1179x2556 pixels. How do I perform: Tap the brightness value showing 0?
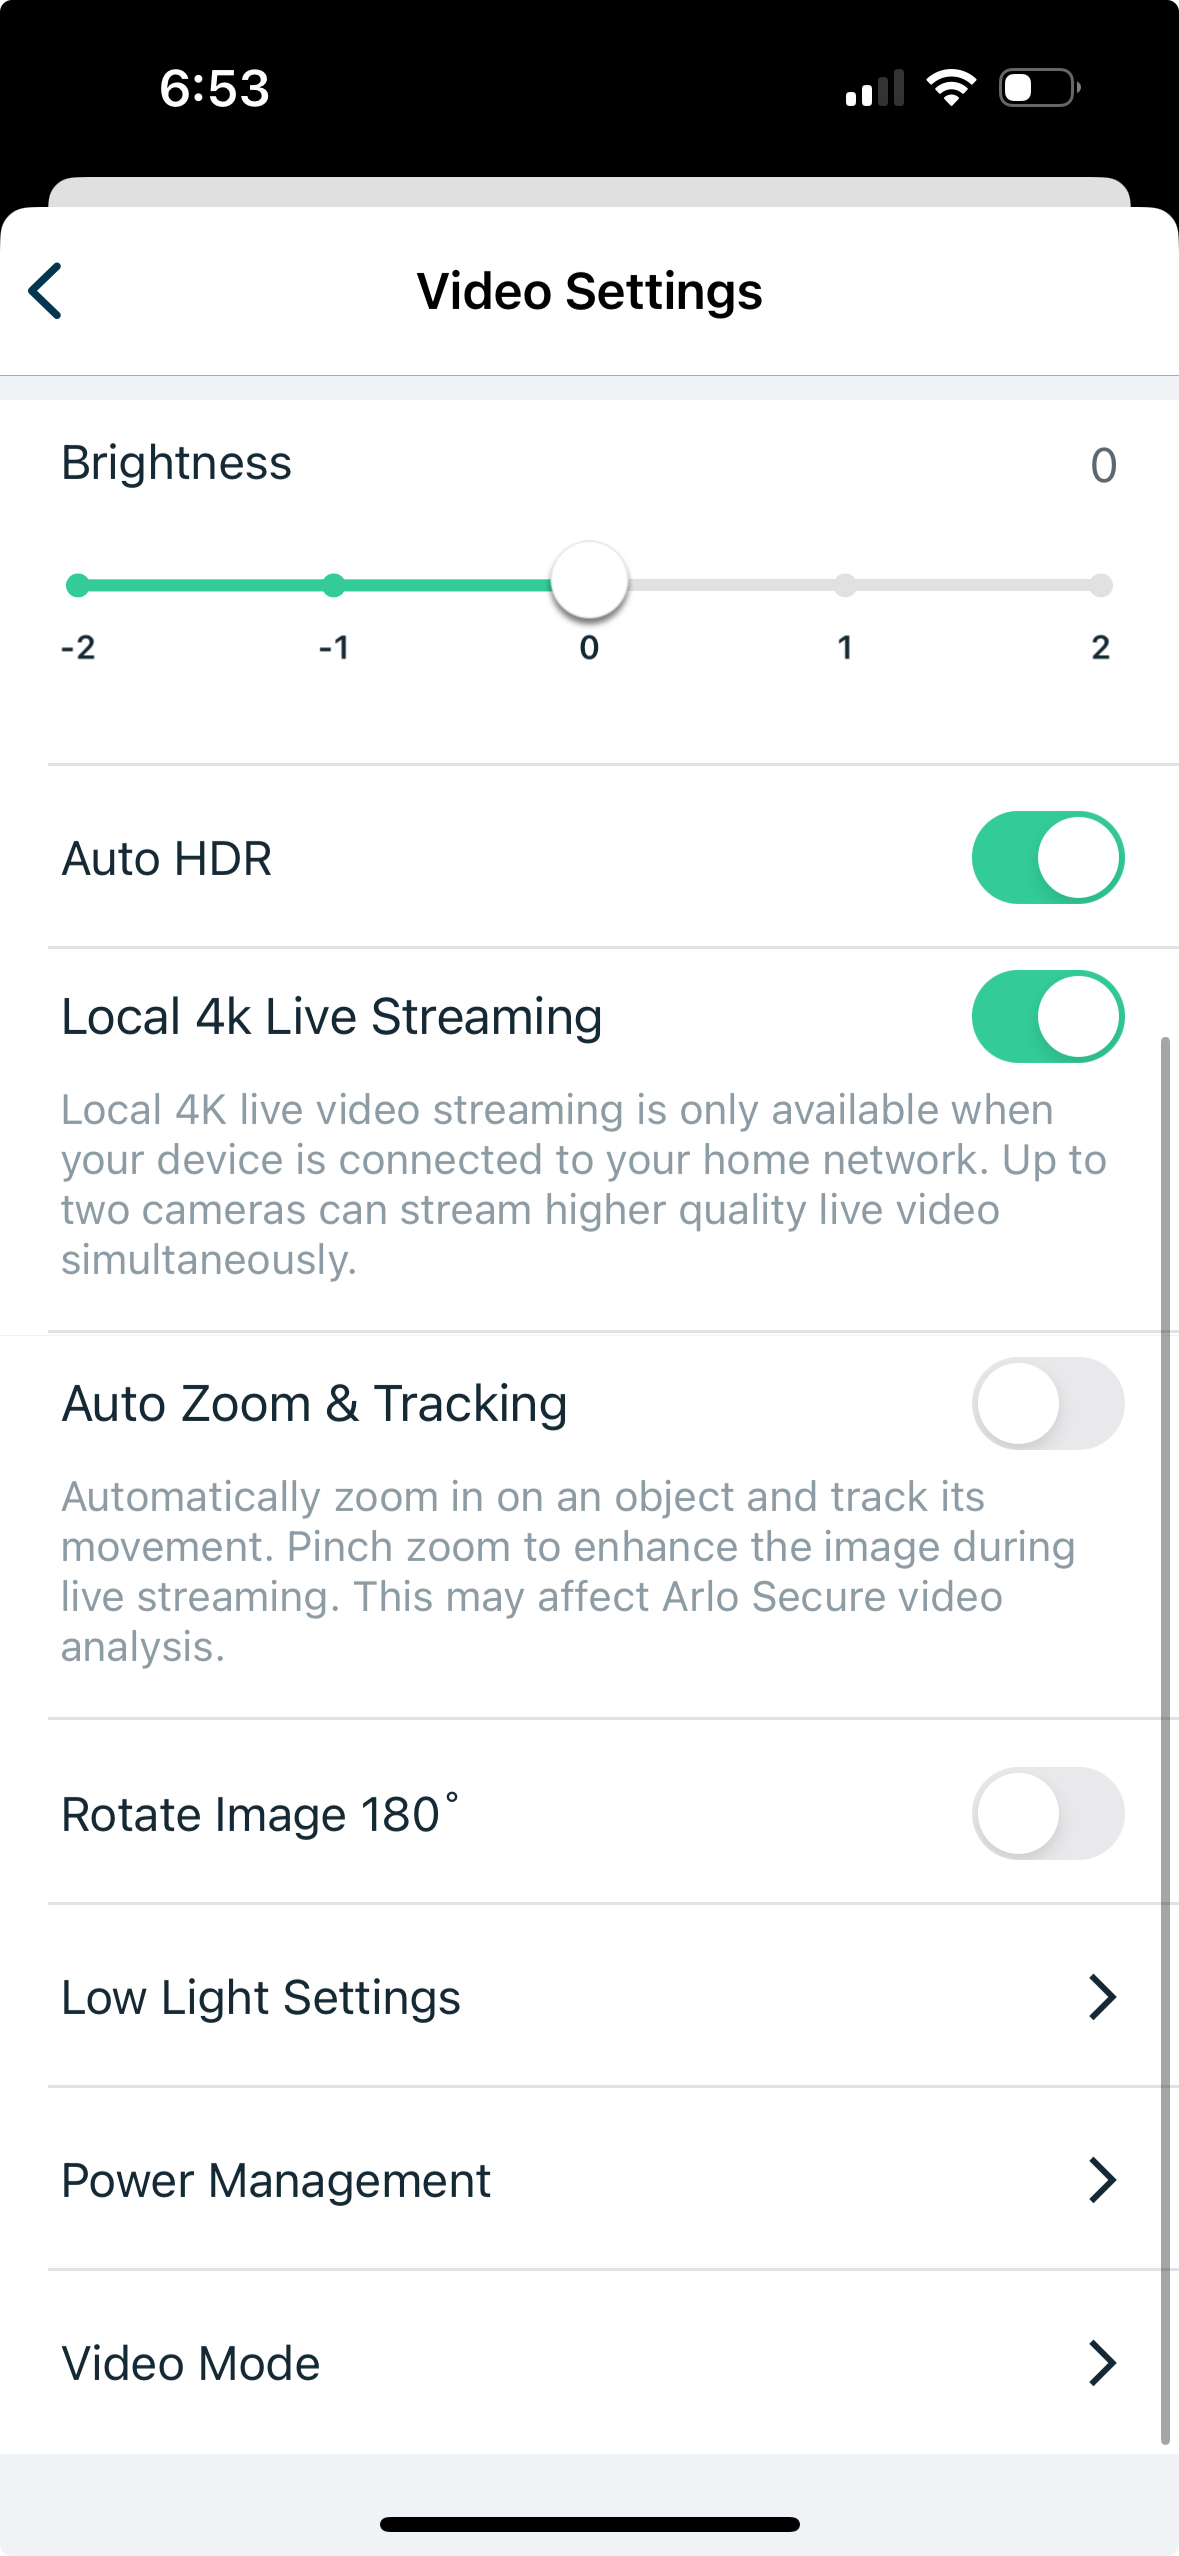point(1104,463)
